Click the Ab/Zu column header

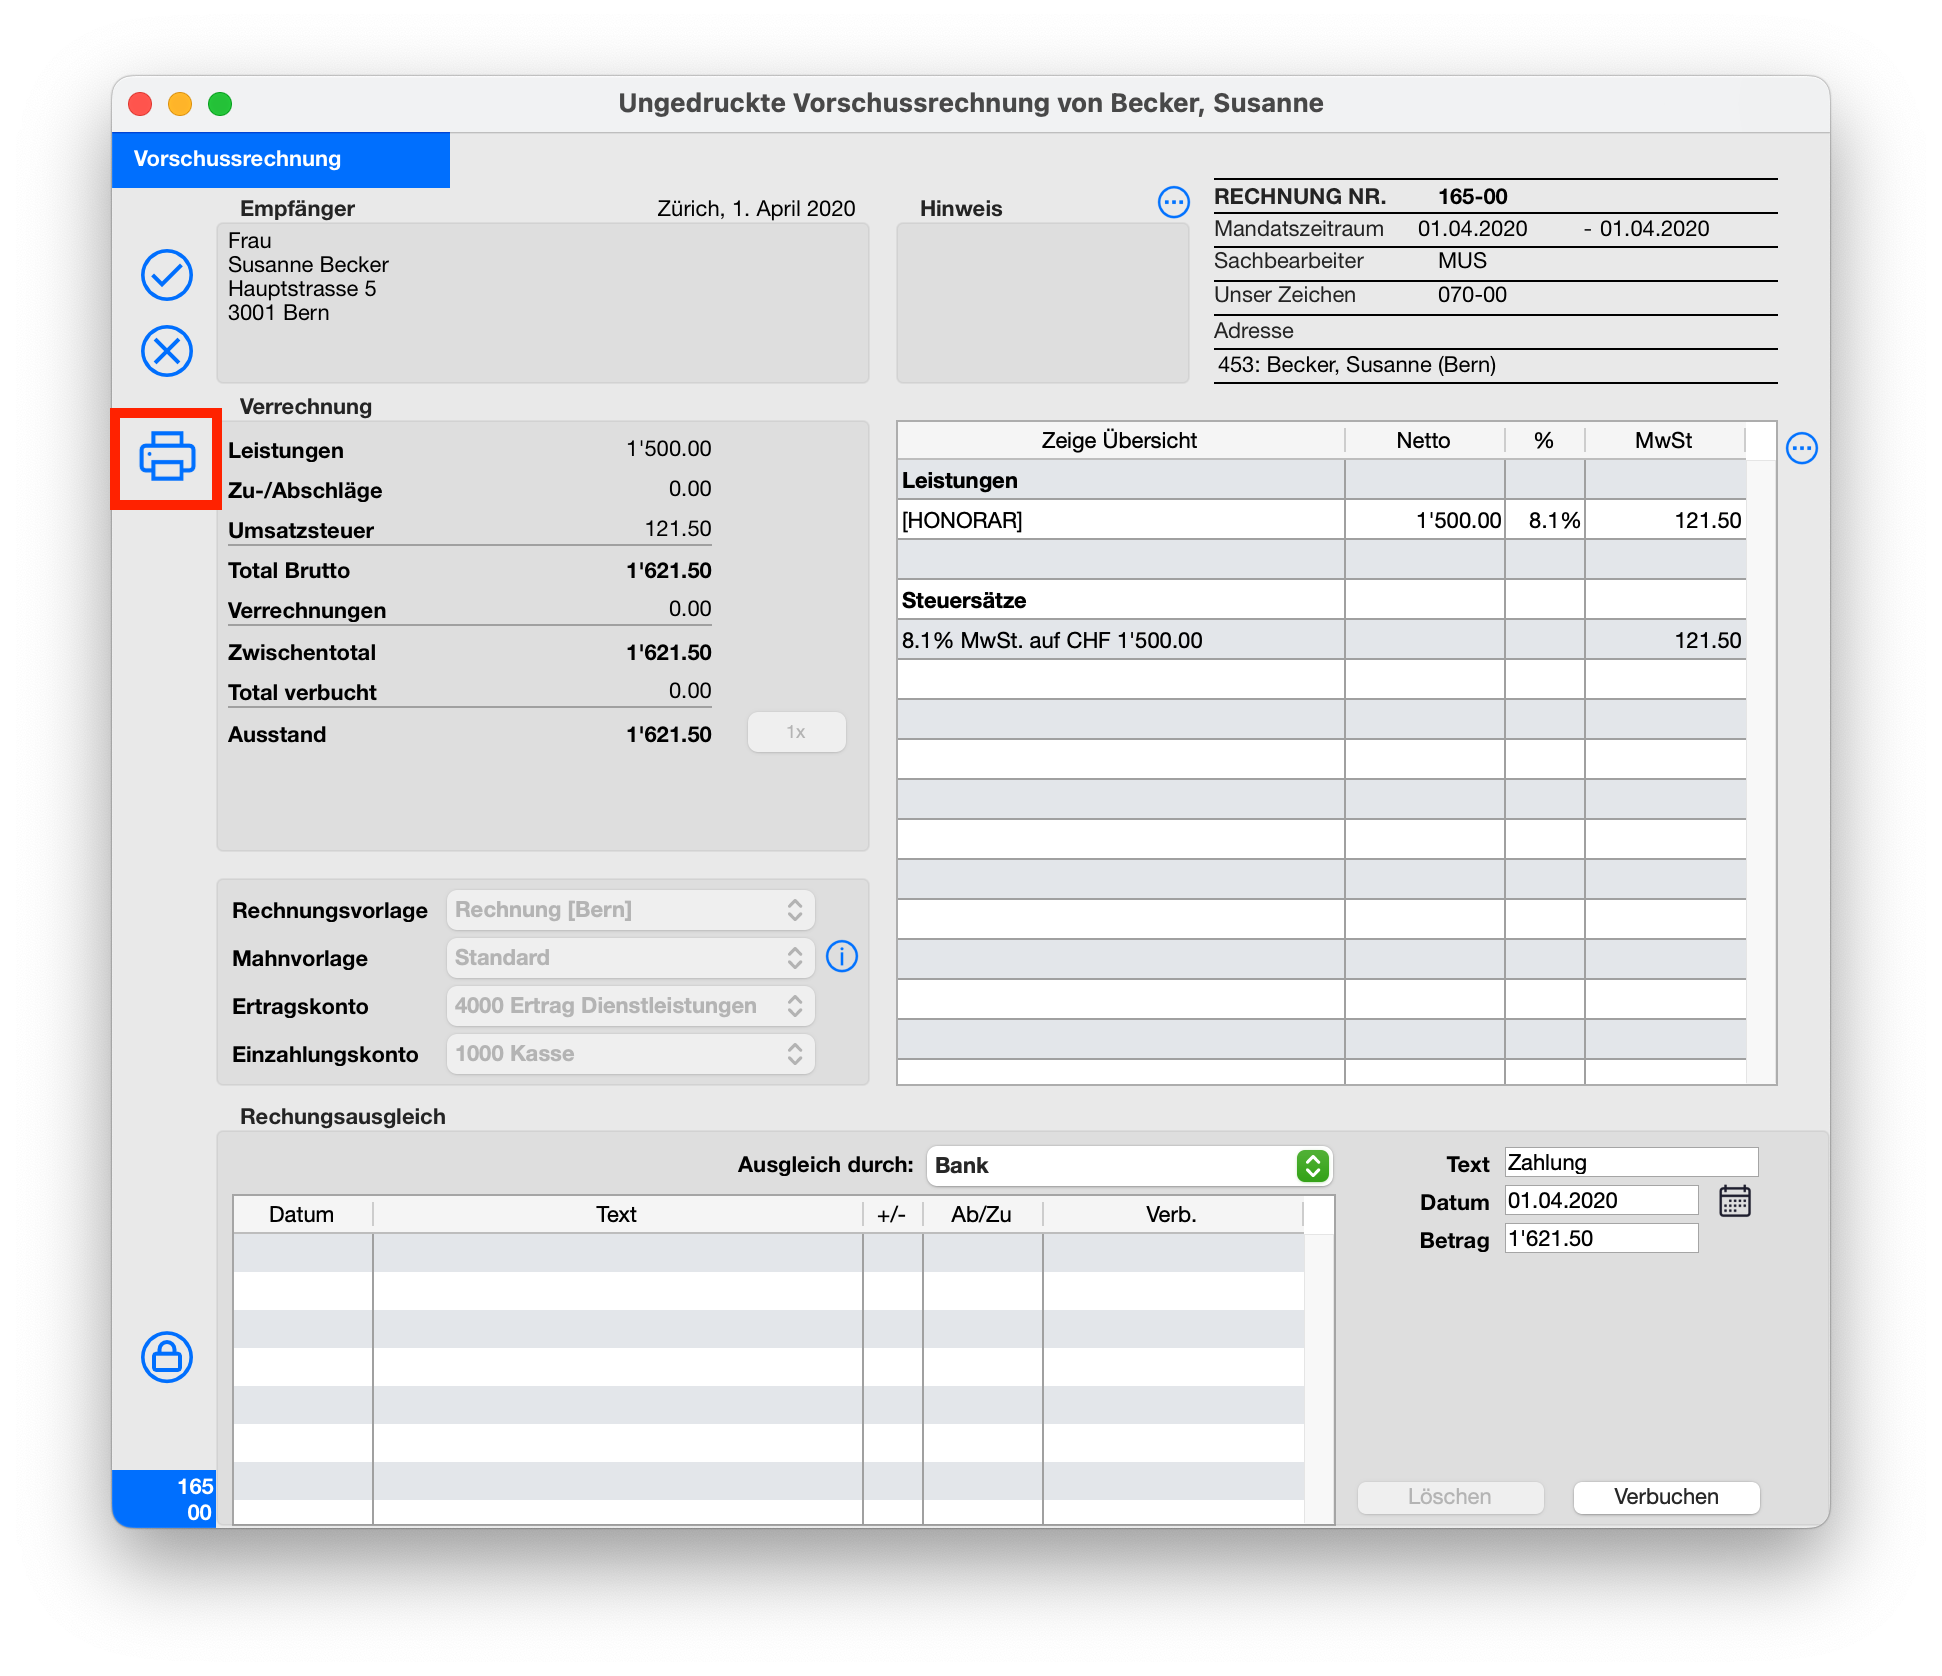tap(982, 1214)
